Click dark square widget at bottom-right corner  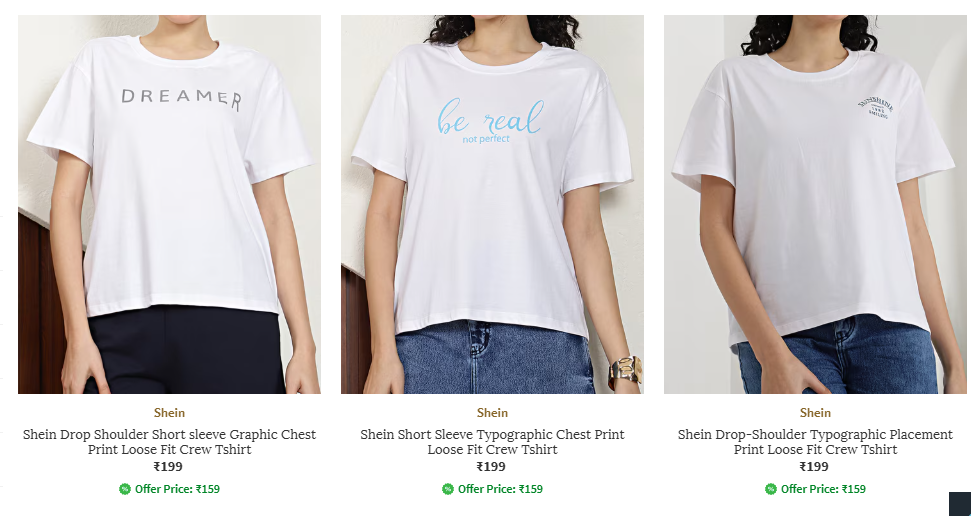960,504
